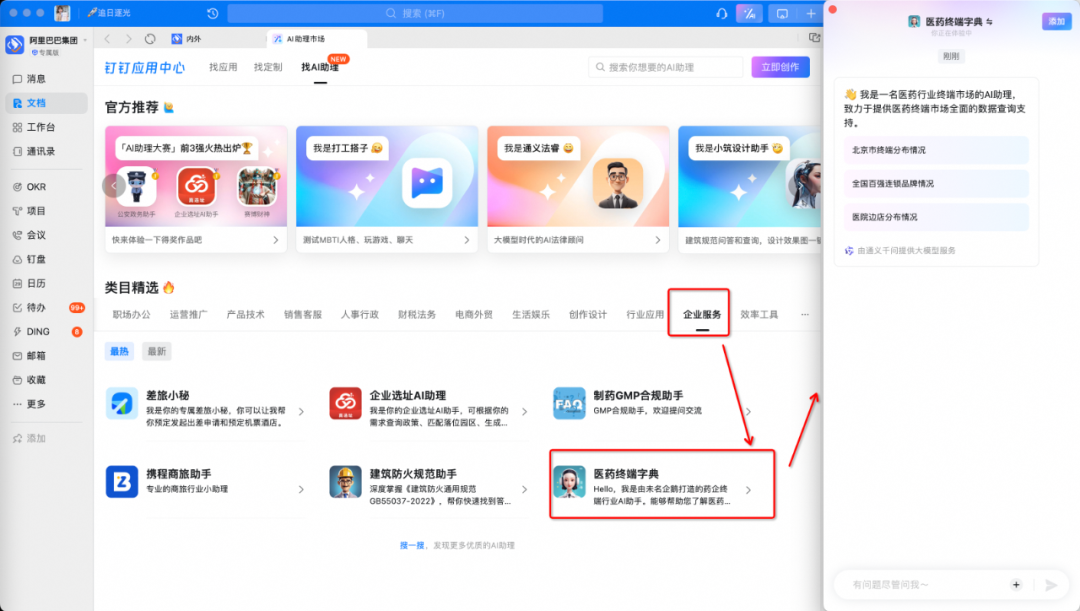The height and width of the screenshot is (611, 1080).
Task: Open the 我是通义法睿 card
Action: [x=578, y=189]
